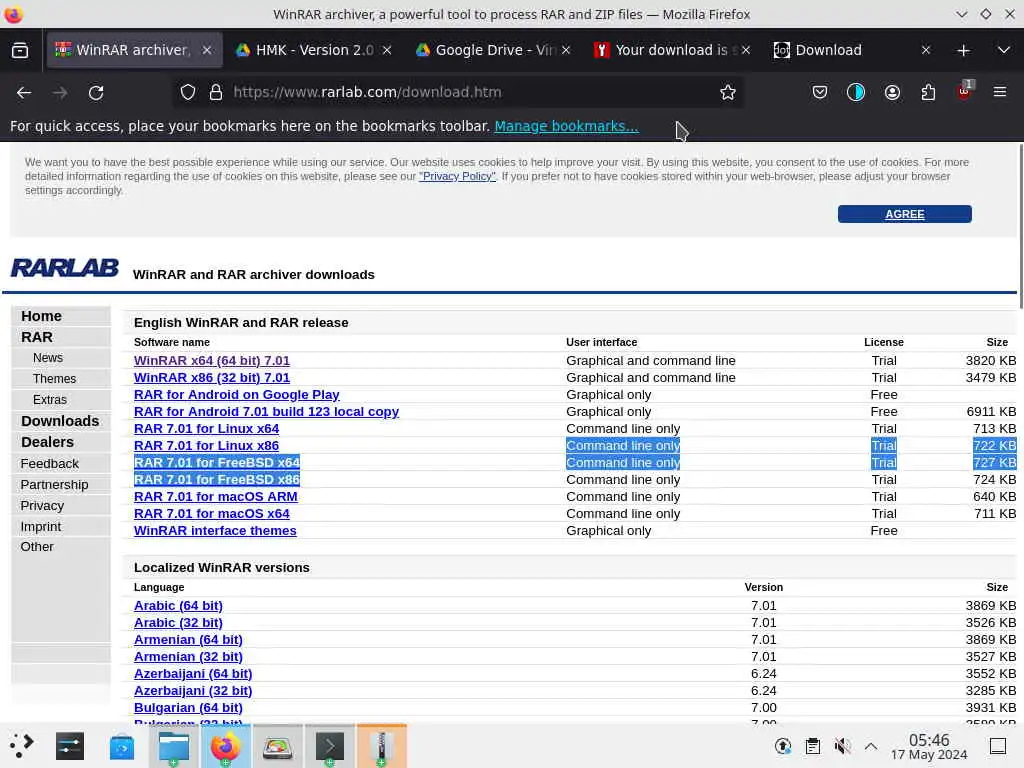1024x768 pixels.
Task: Open a new tab with plus button
Action: pos(963,50)
